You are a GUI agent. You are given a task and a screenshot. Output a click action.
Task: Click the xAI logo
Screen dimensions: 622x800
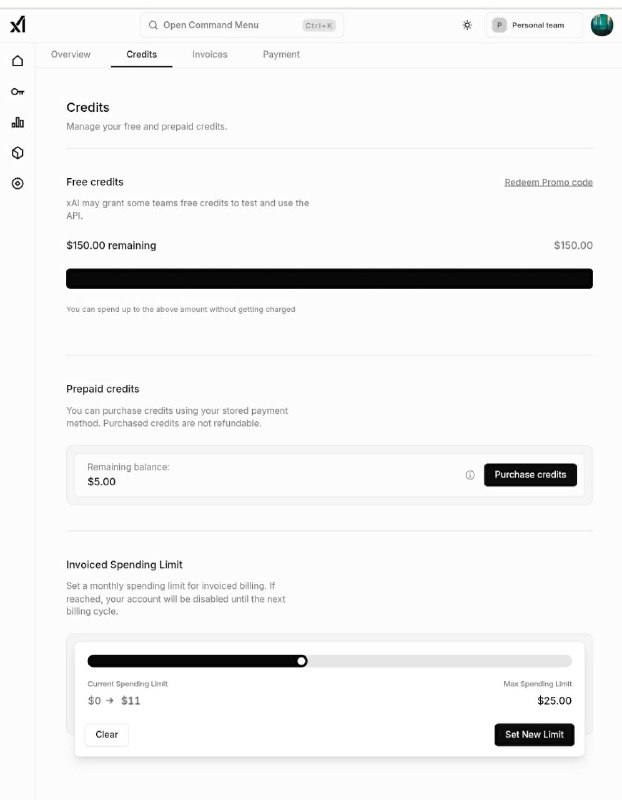16,25
